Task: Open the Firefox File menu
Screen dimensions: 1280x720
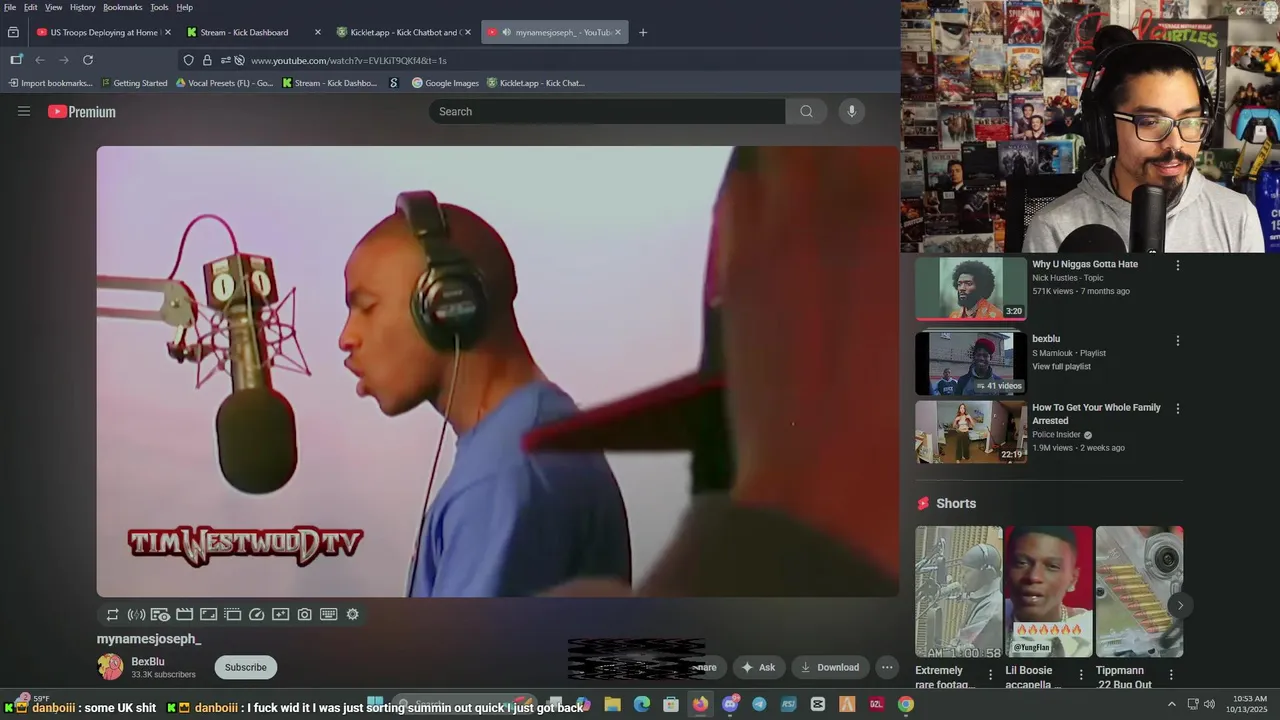Action: click(10, 7)
